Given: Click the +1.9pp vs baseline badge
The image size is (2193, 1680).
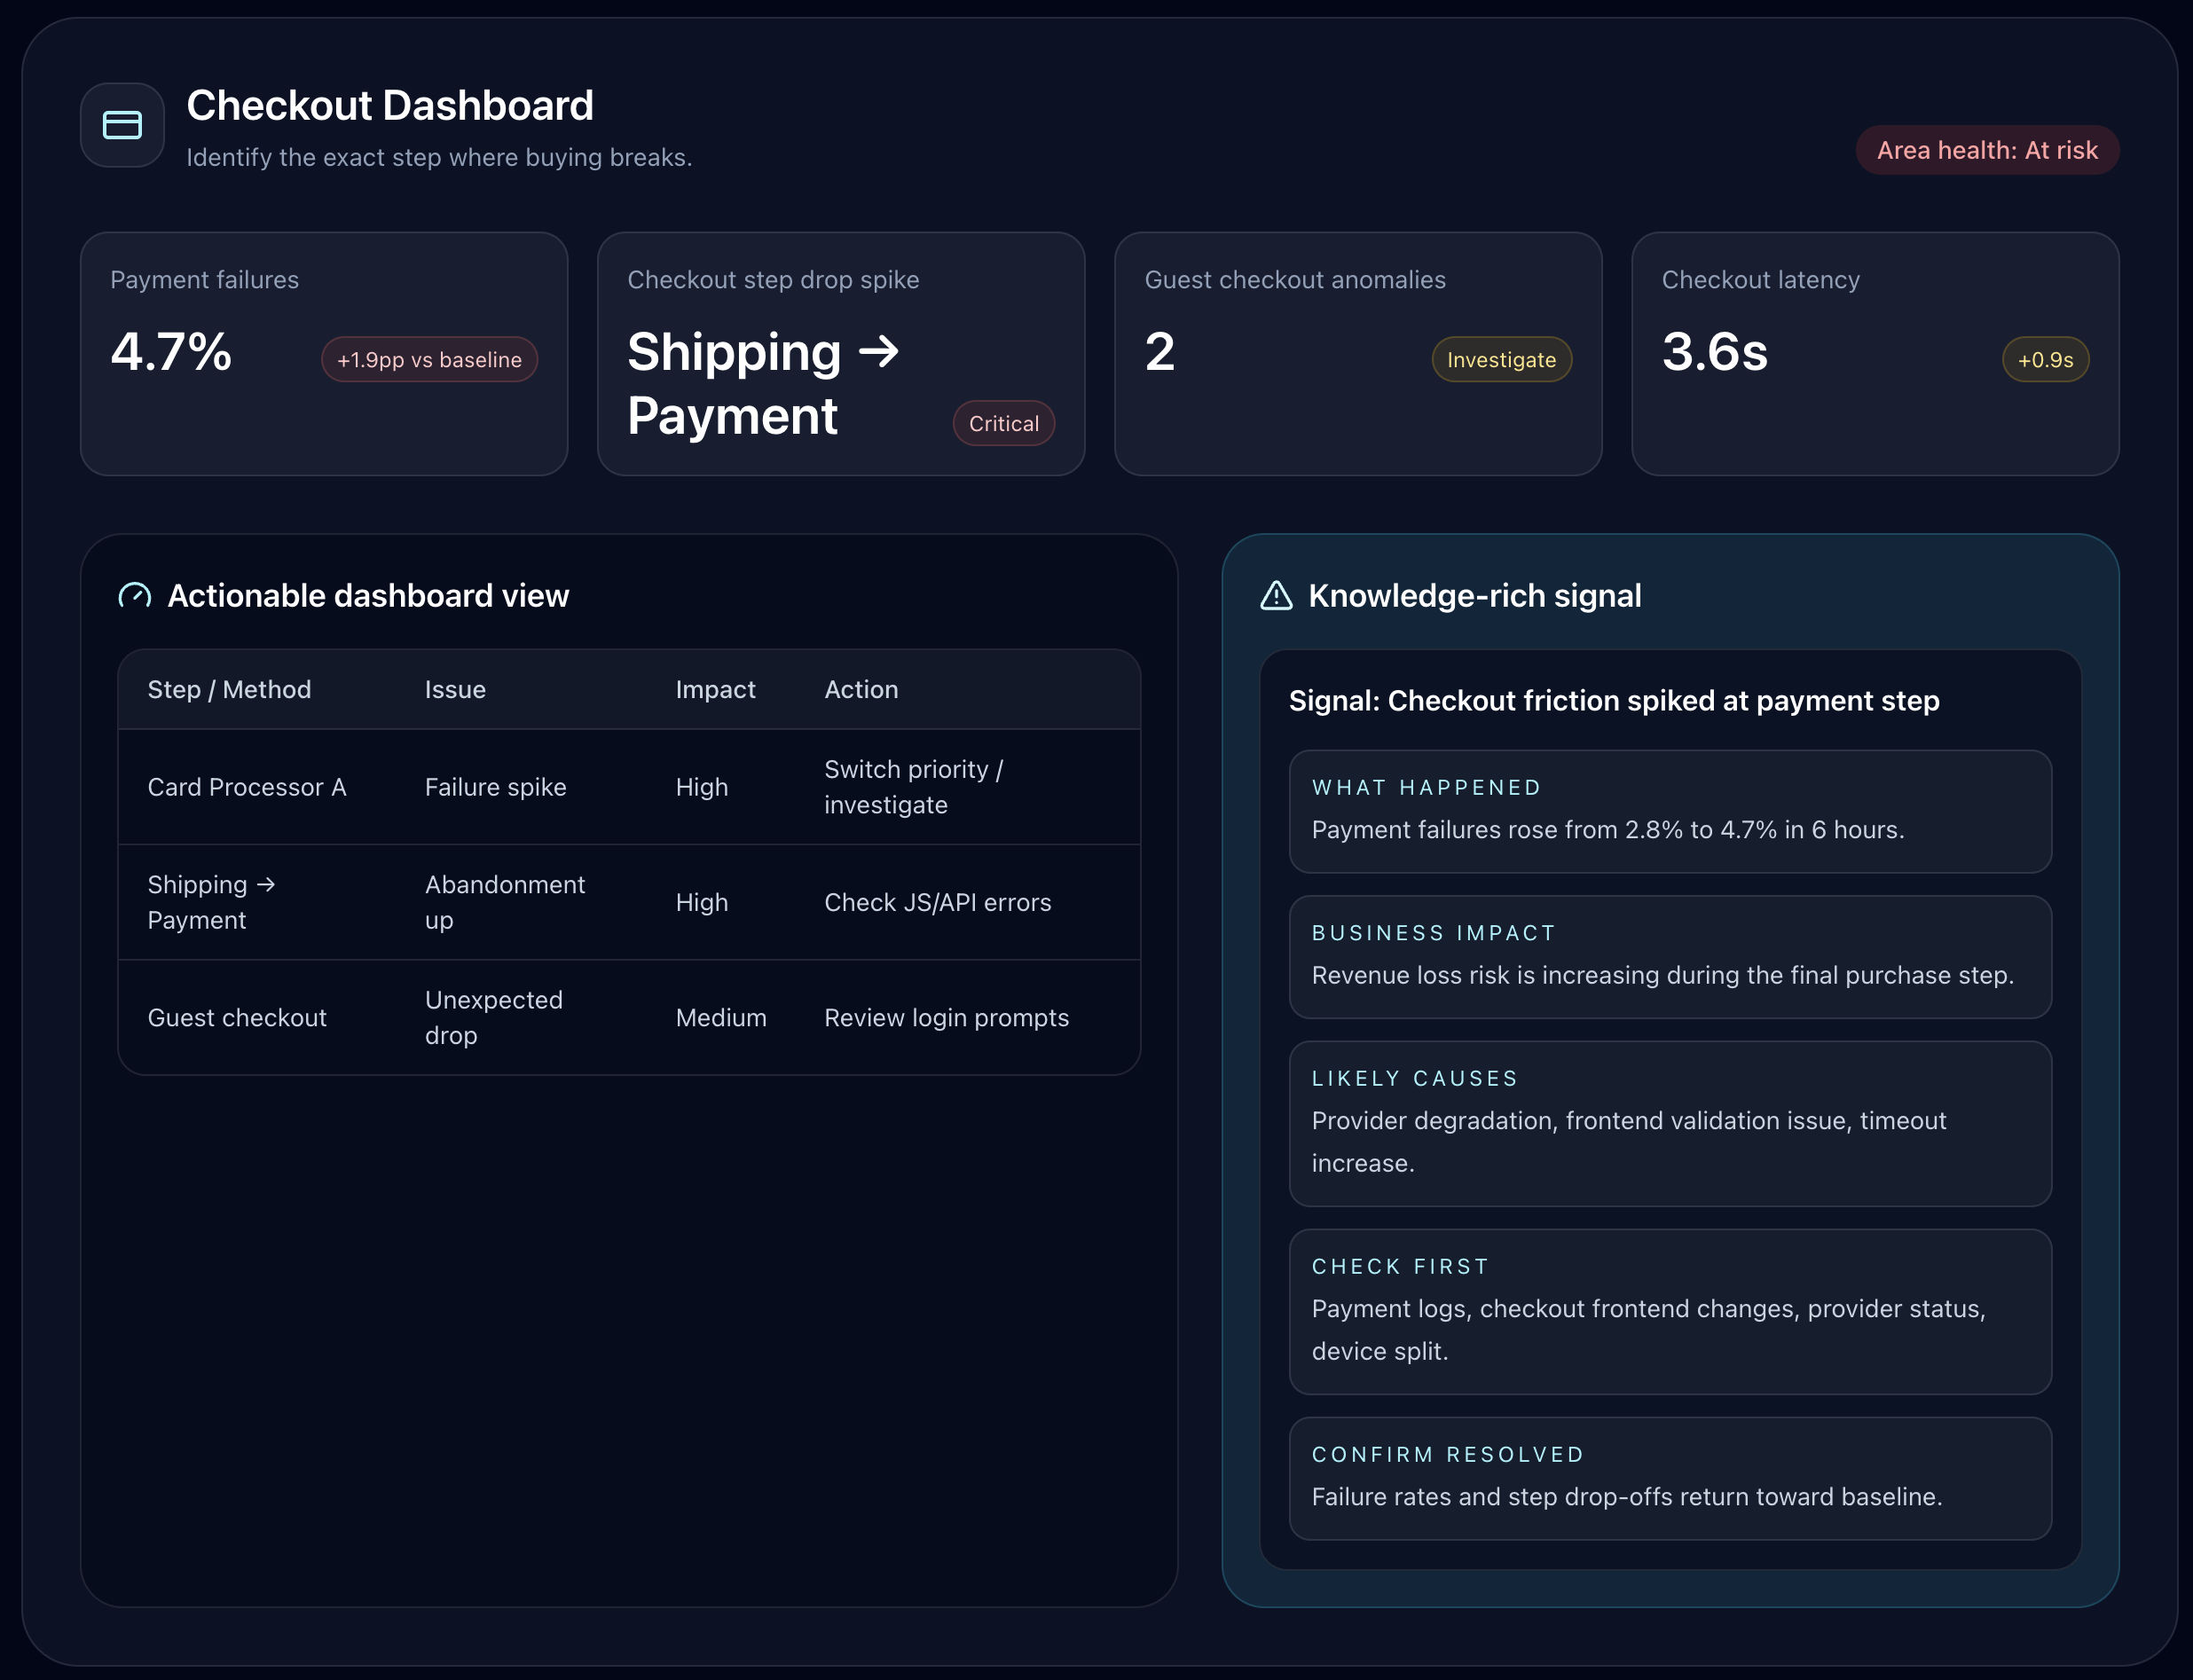Looking at the screenshot, I should coord(429,360).
